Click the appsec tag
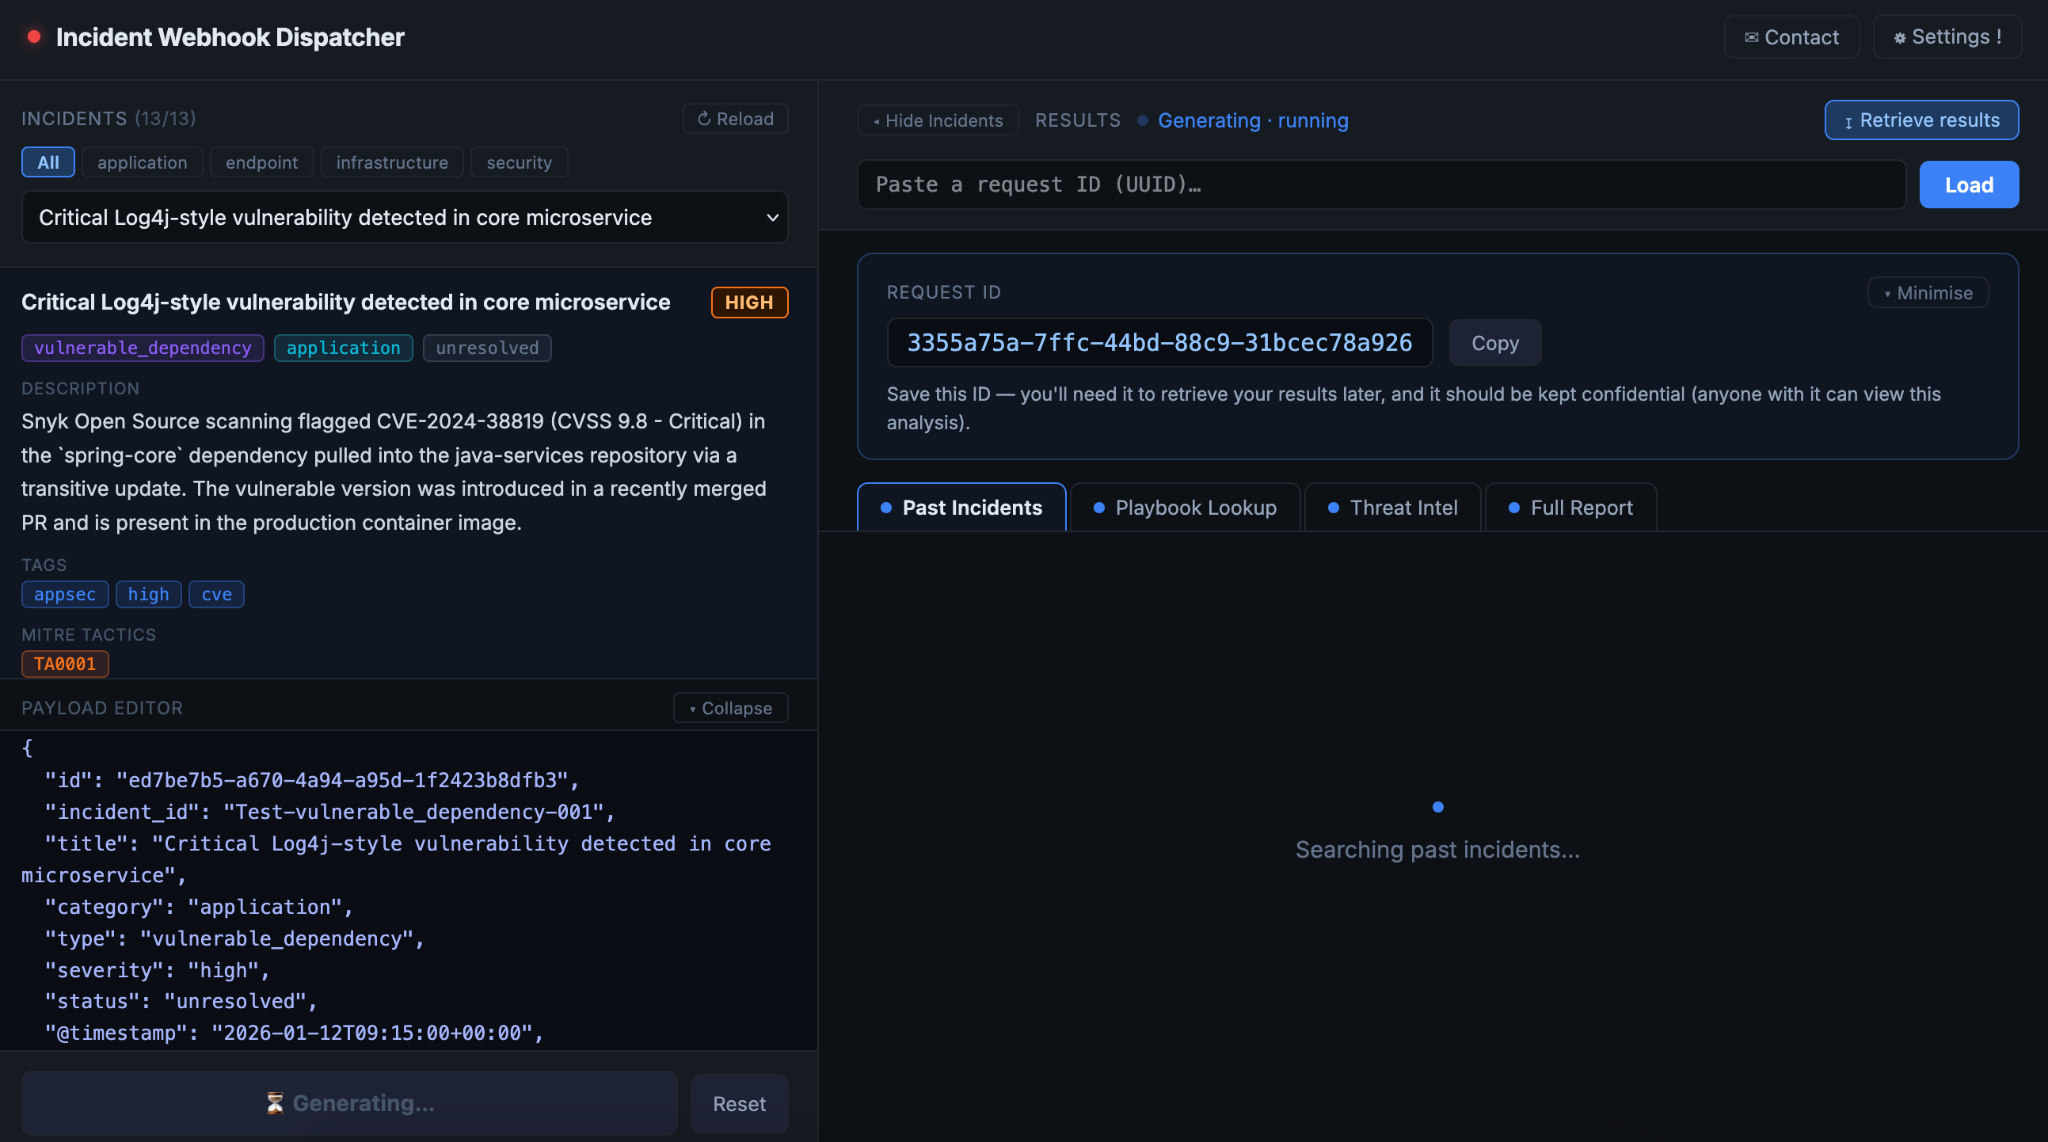Screen dimensions: 2048x1142 pyautogui.click(x=65, y=594)
